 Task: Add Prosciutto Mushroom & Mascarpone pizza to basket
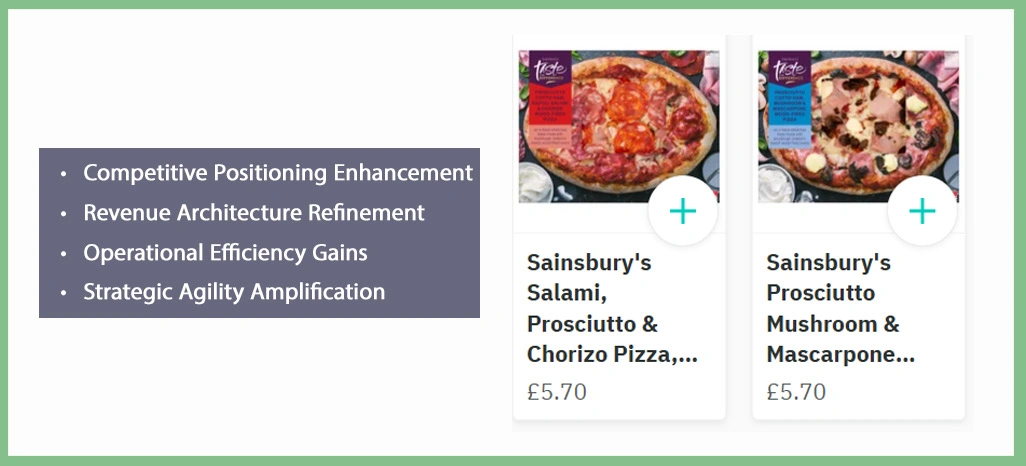click(921, 211)
